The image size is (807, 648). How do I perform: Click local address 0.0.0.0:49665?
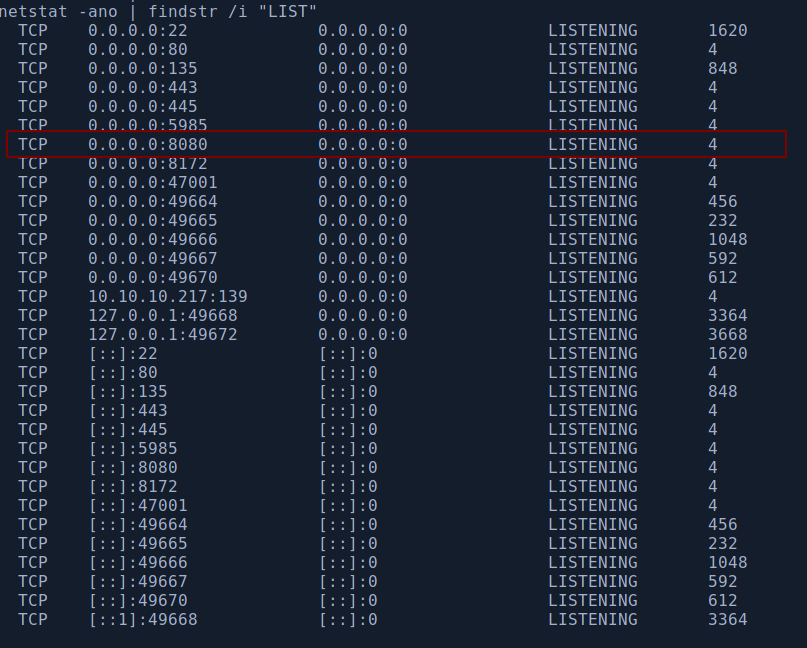[152, 220]
